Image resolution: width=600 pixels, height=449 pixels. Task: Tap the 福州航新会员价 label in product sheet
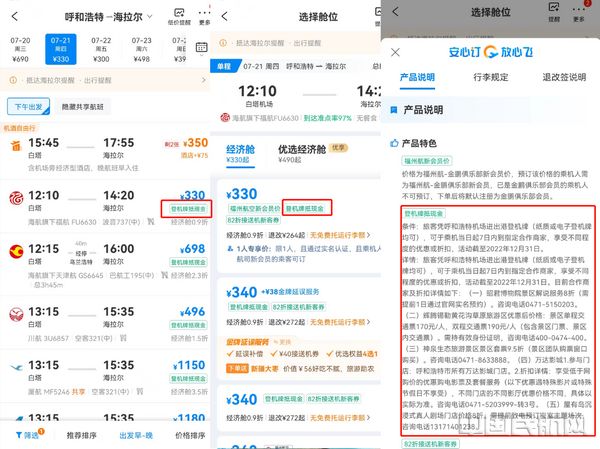(x=427, y=161)
